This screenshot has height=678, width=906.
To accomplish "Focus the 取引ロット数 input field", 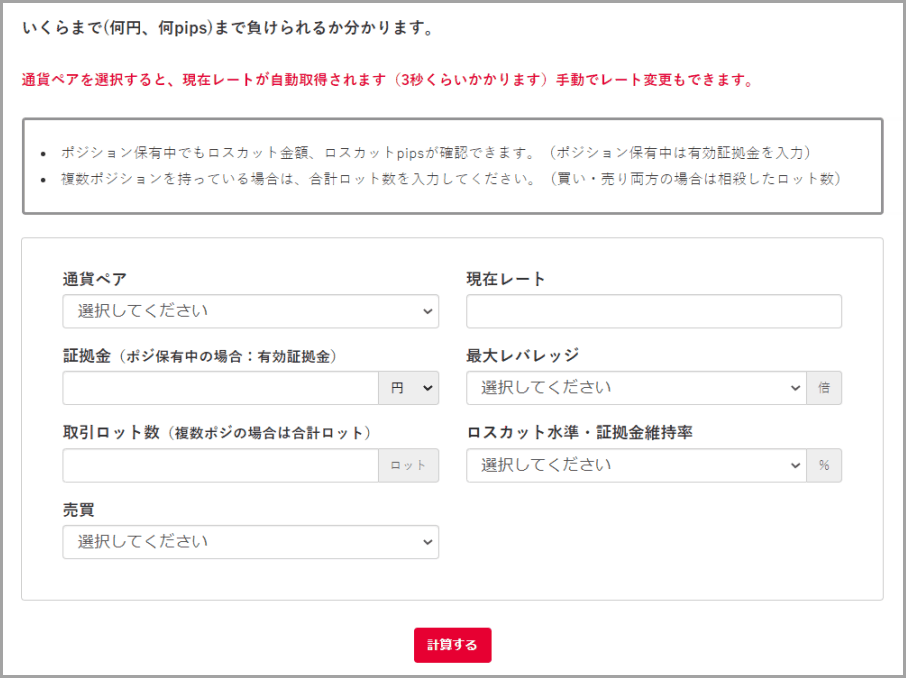I will [x=220, y=465].
